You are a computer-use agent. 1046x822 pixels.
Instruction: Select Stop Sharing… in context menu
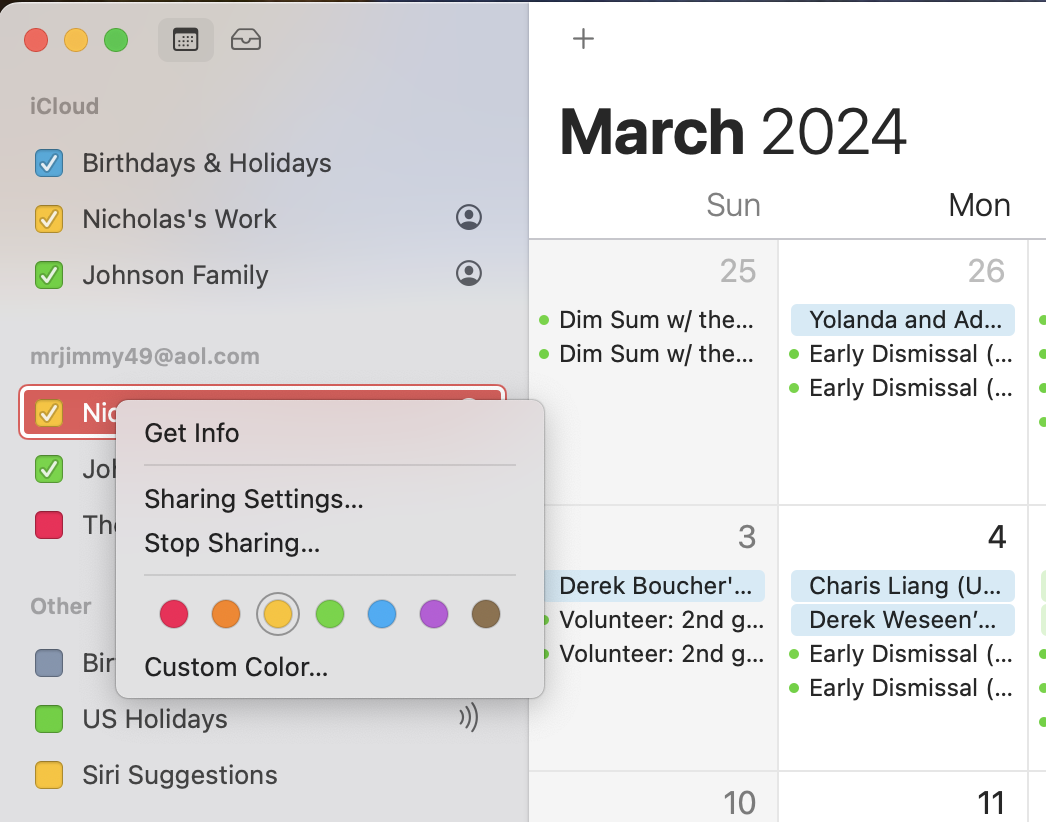pos(232,543)
